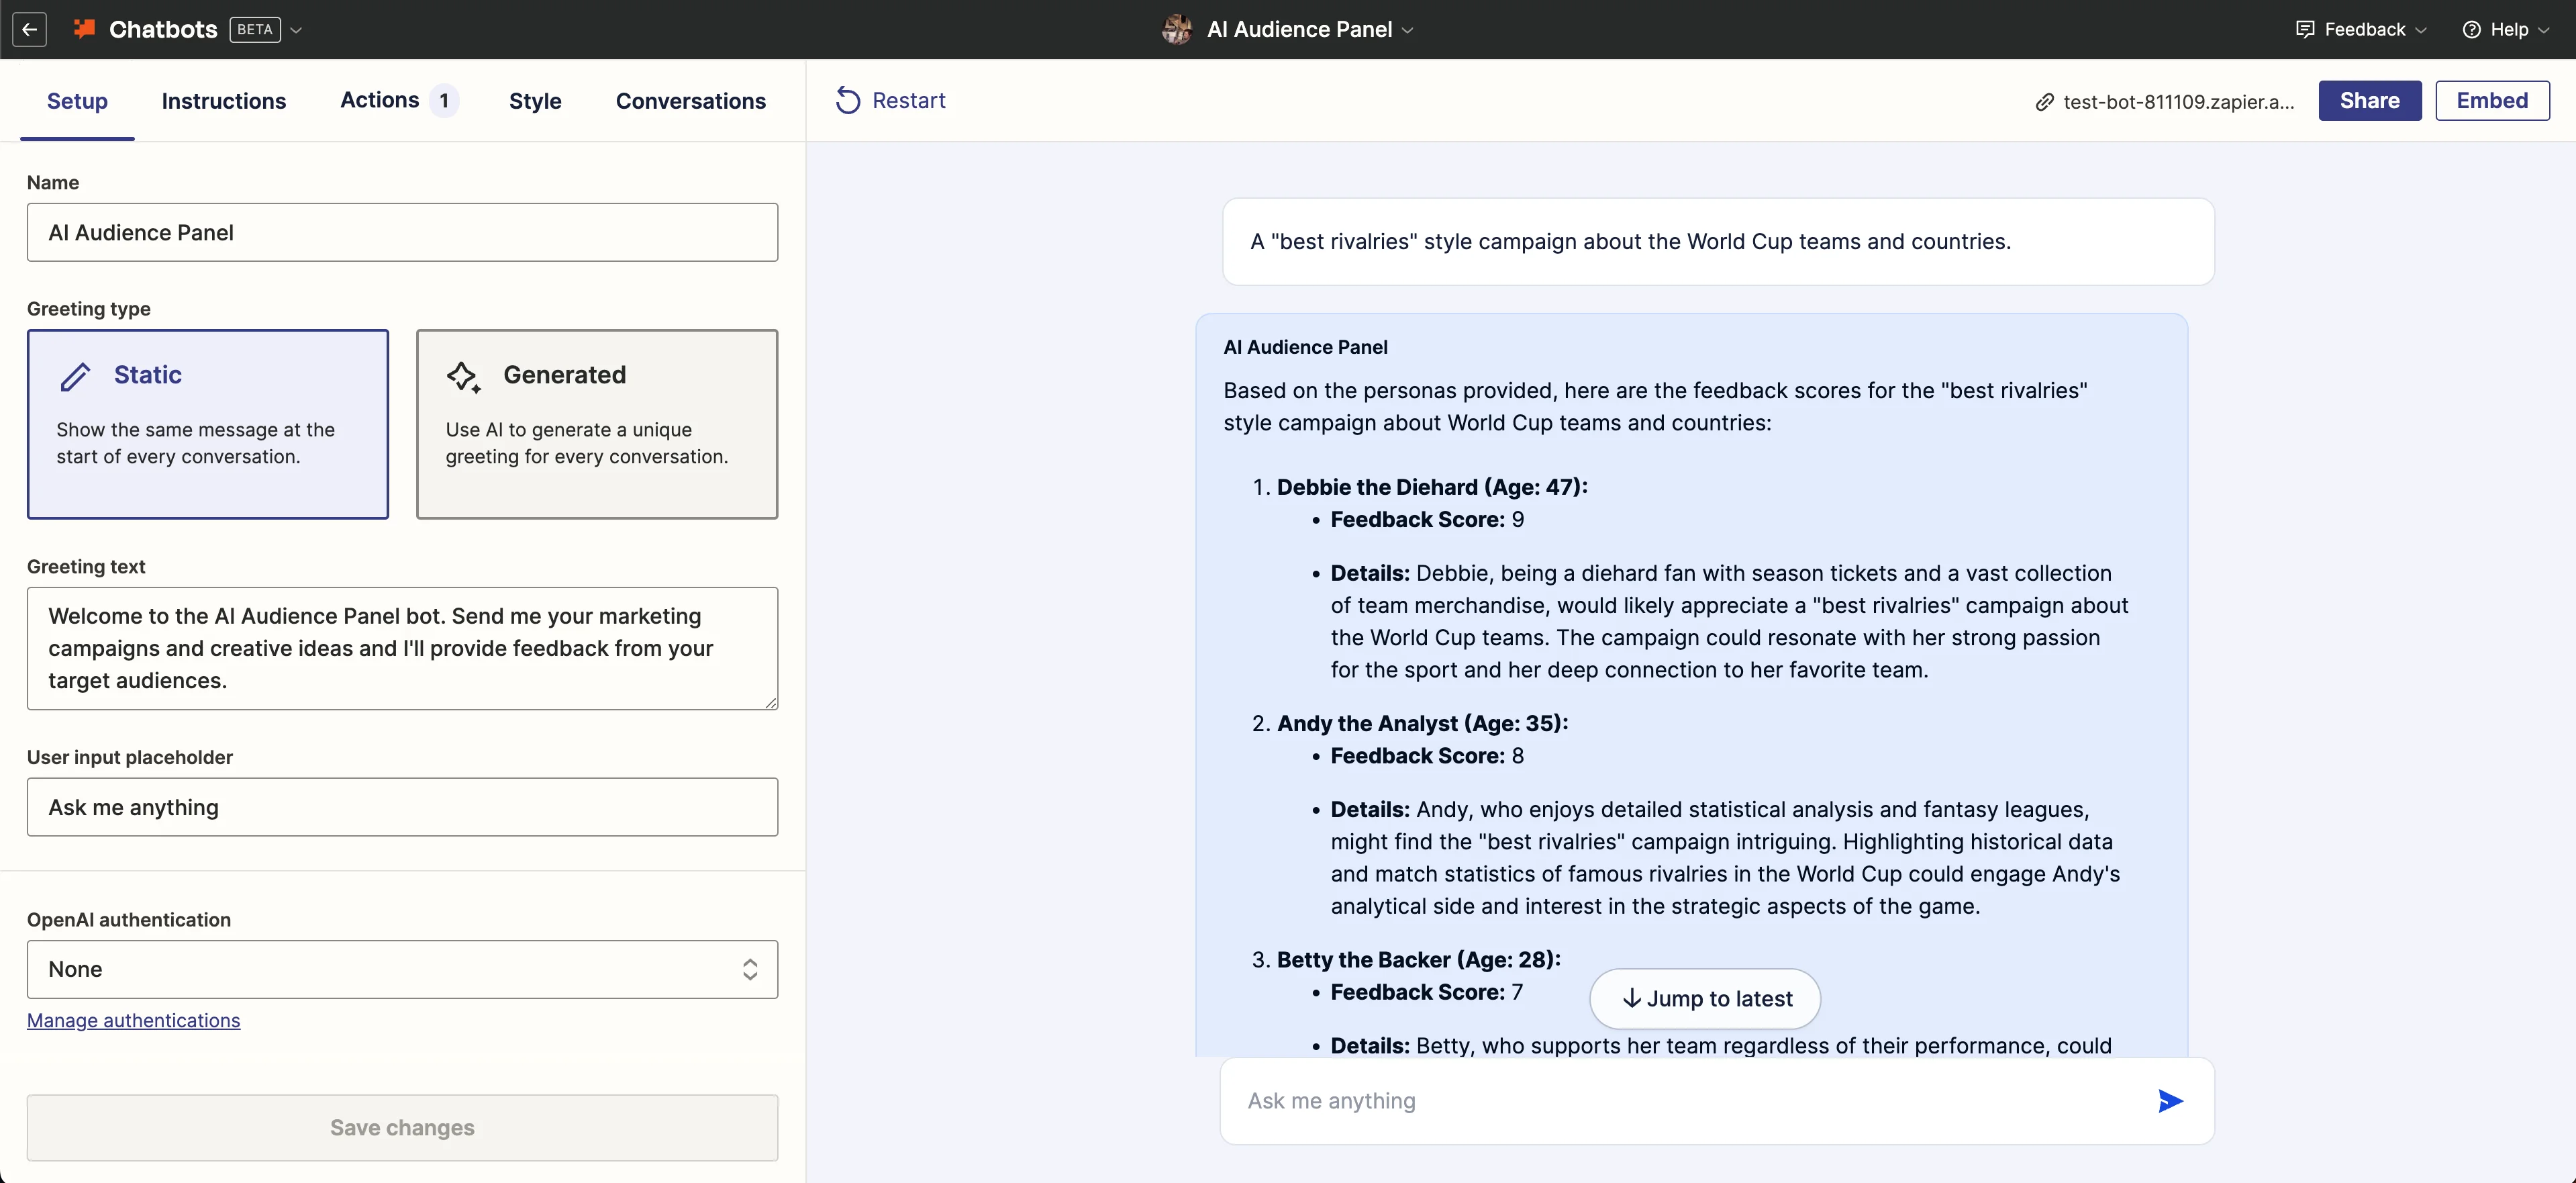Image resolution: width=2576 pixels, height=1183 pixels.
Task: Expand the AI Audience Panel title dropdown
Action: [1407, 30]
